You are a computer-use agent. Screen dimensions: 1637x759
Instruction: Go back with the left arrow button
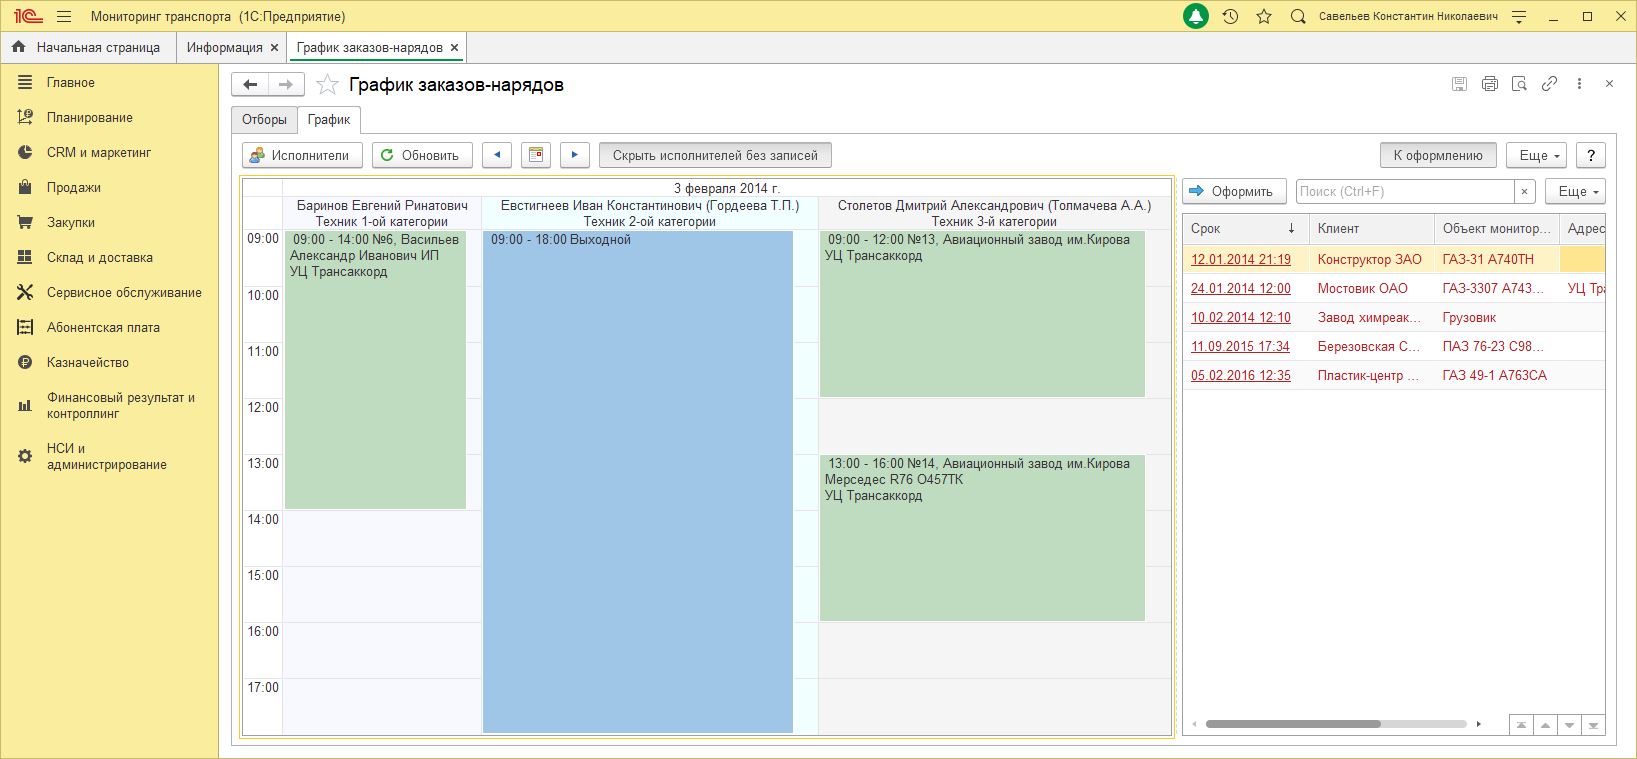click(250, 85)
